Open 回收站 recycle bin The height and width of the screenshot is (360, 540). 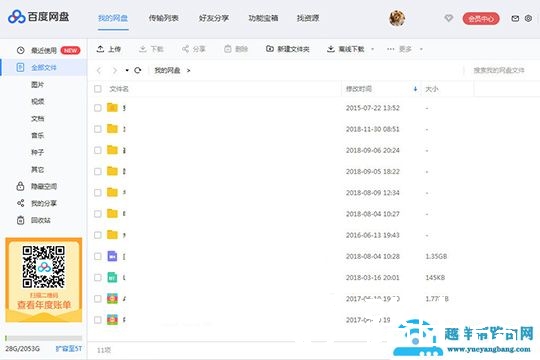[34, 220]
